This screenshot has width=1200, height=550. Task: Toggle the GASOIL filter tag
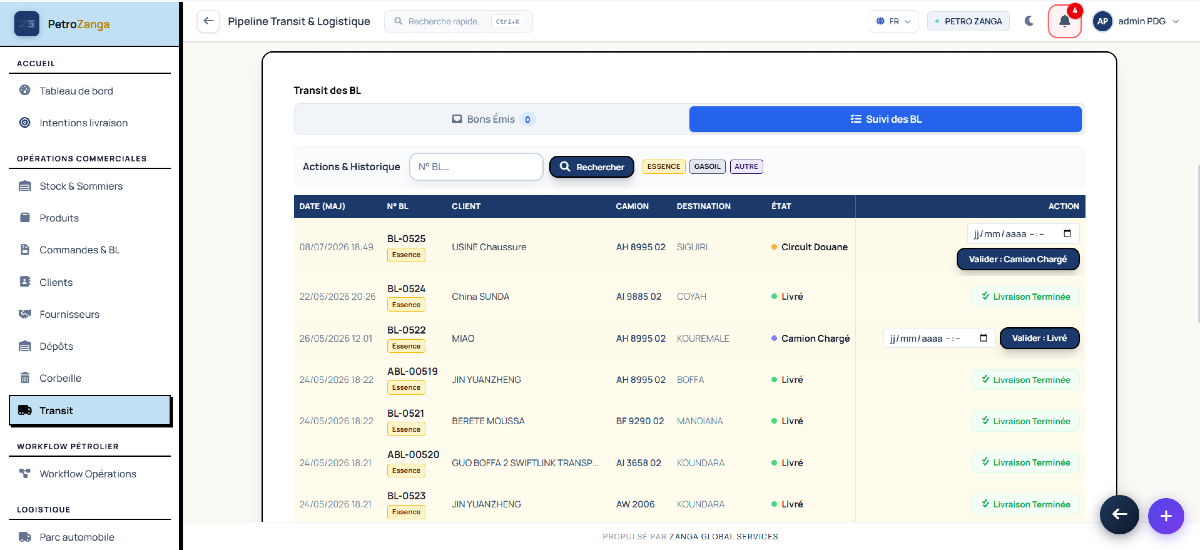coord(708,167)
